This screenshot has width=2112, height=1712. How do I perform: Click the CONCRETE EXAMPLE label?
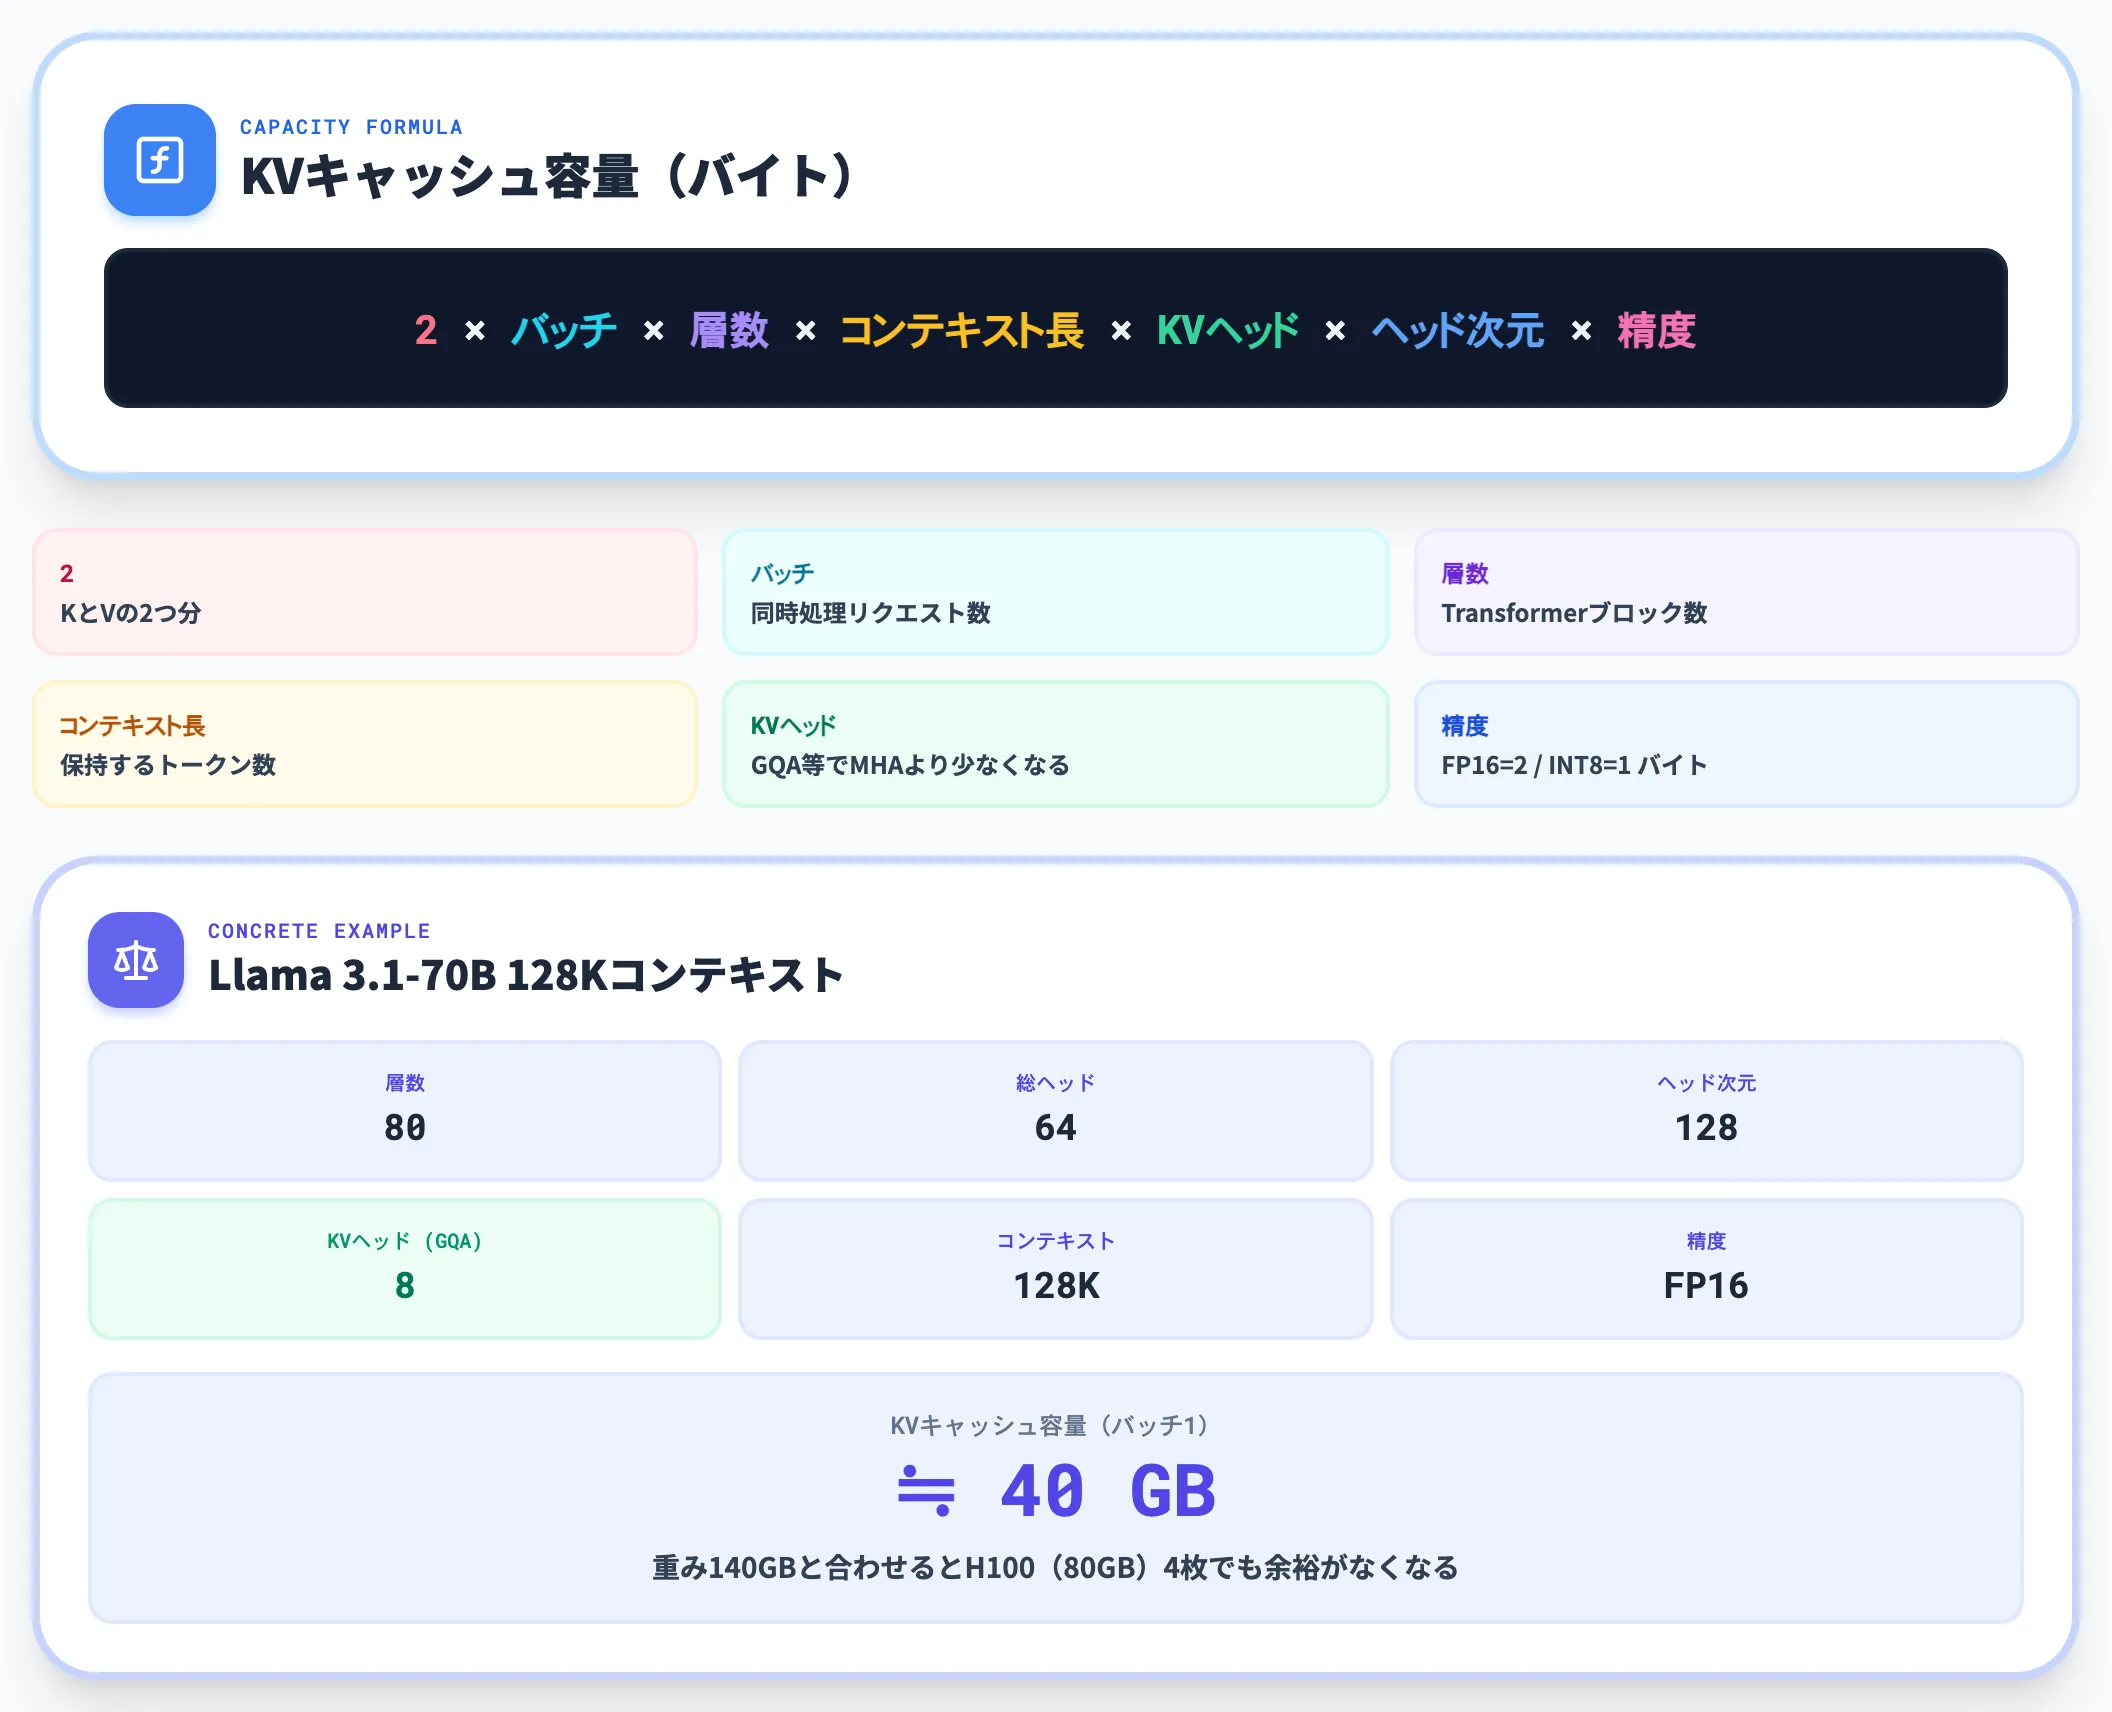click(x=319, y=931)
